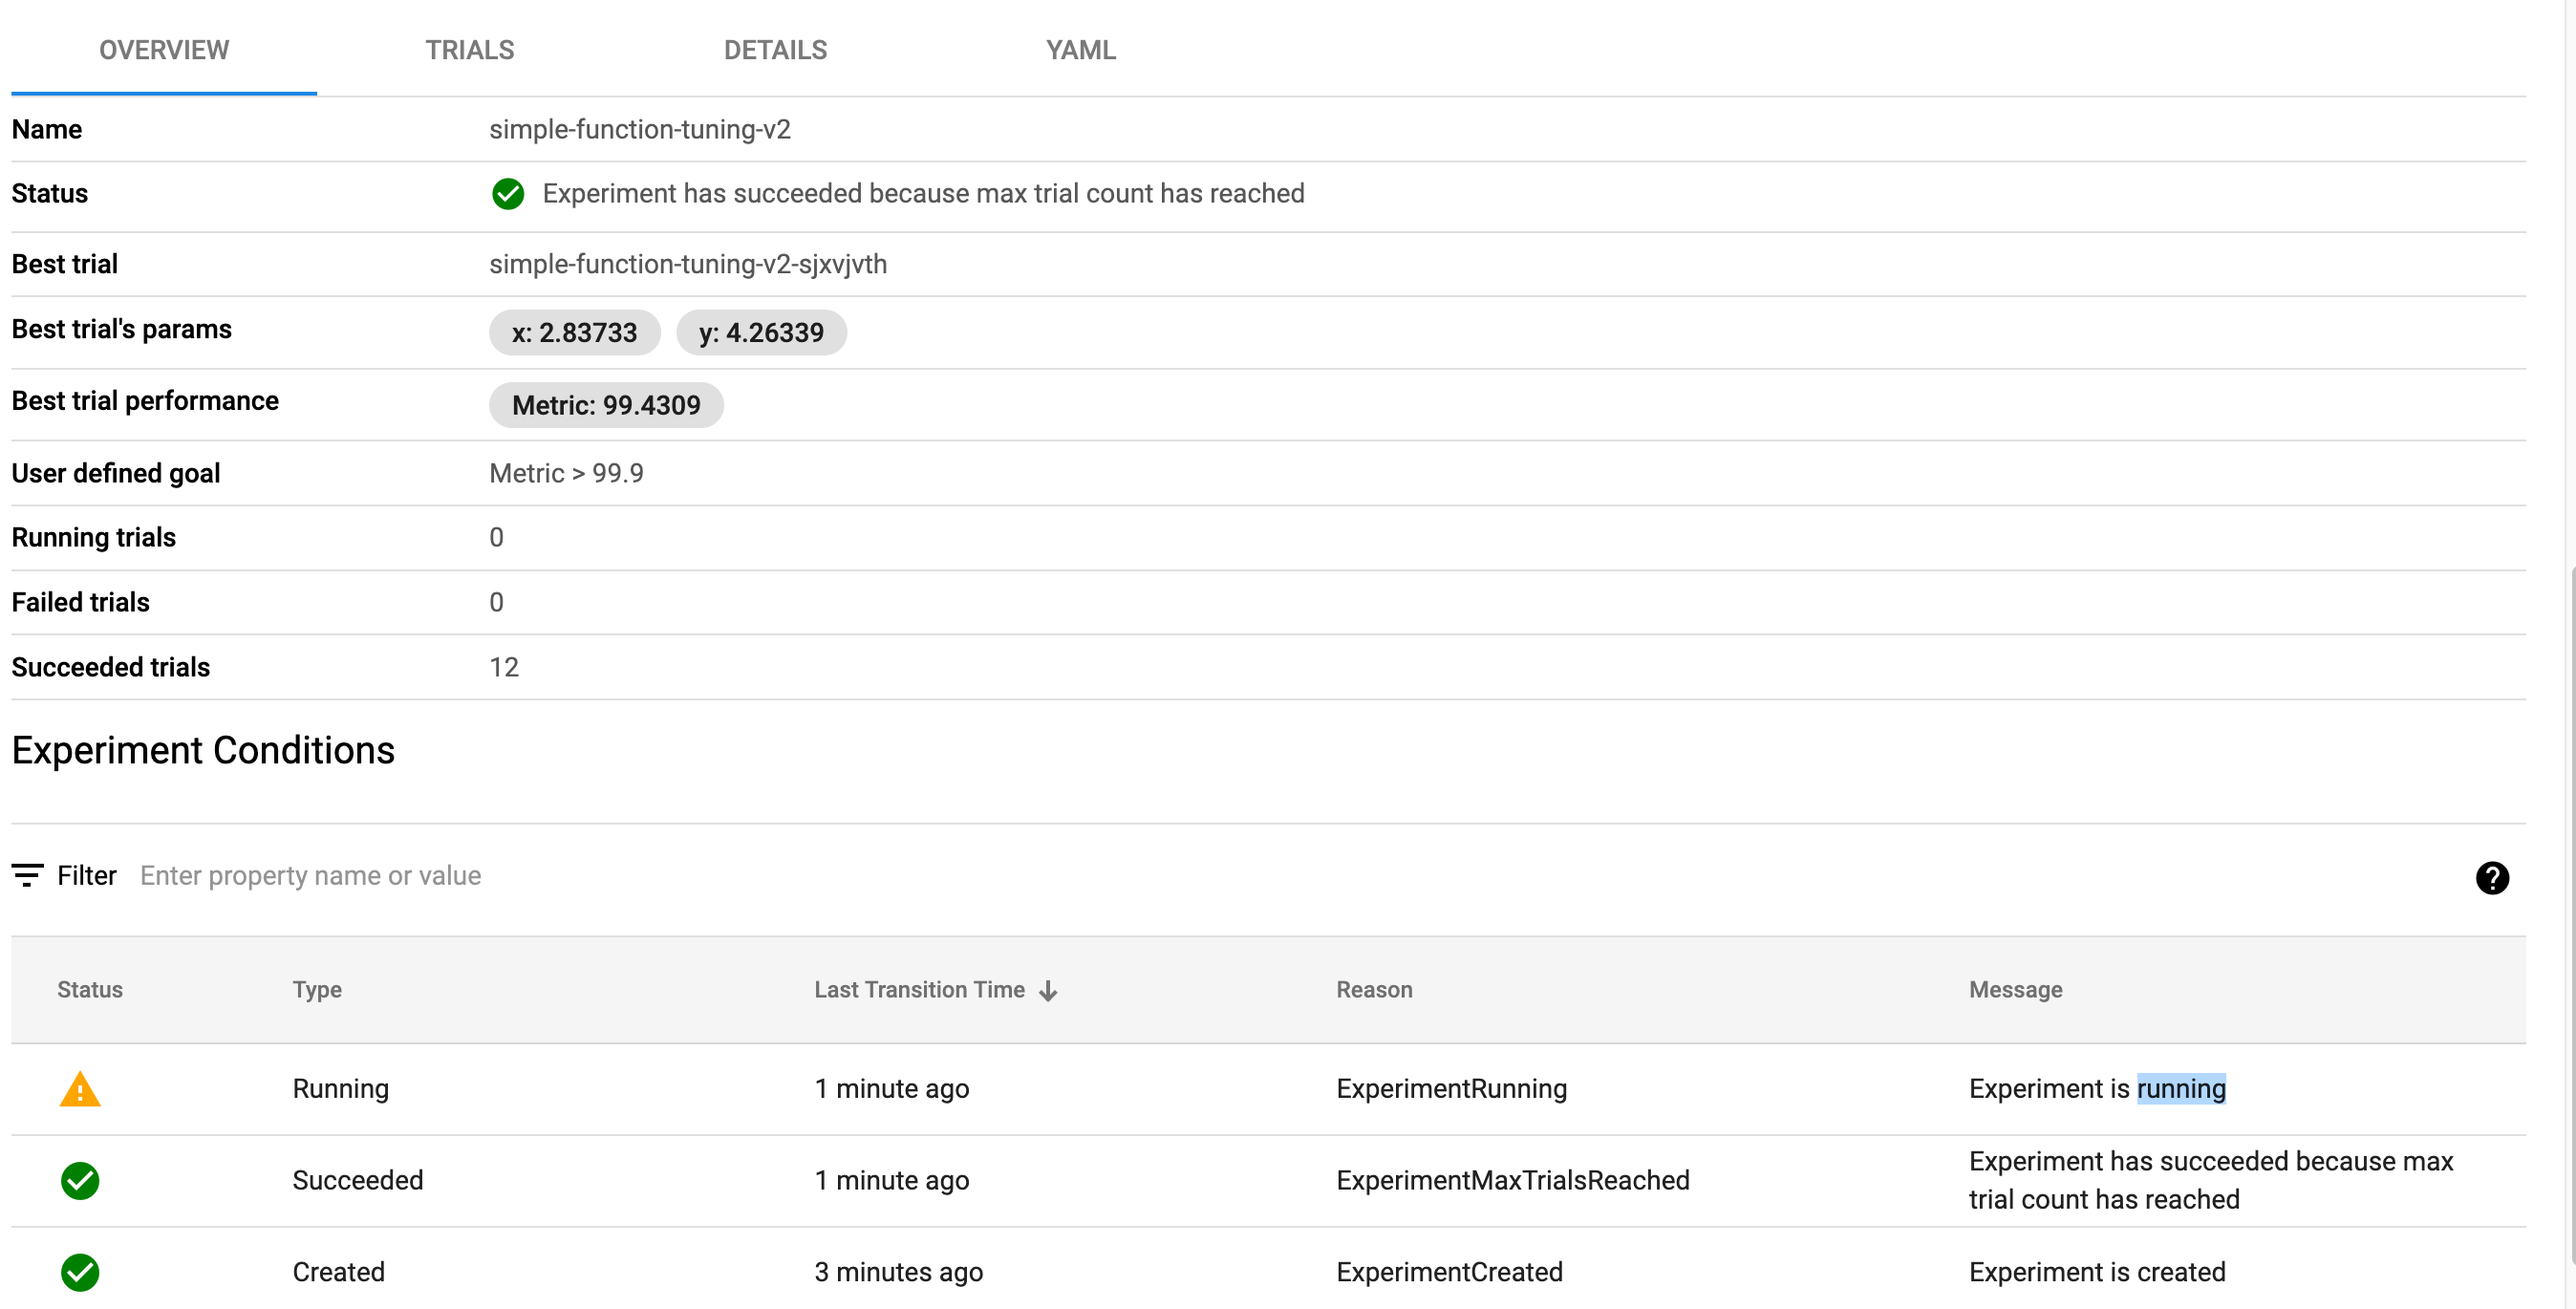Sort by the Type column header
Screen dimensions: 2576x1309
(x=317, y=989)
